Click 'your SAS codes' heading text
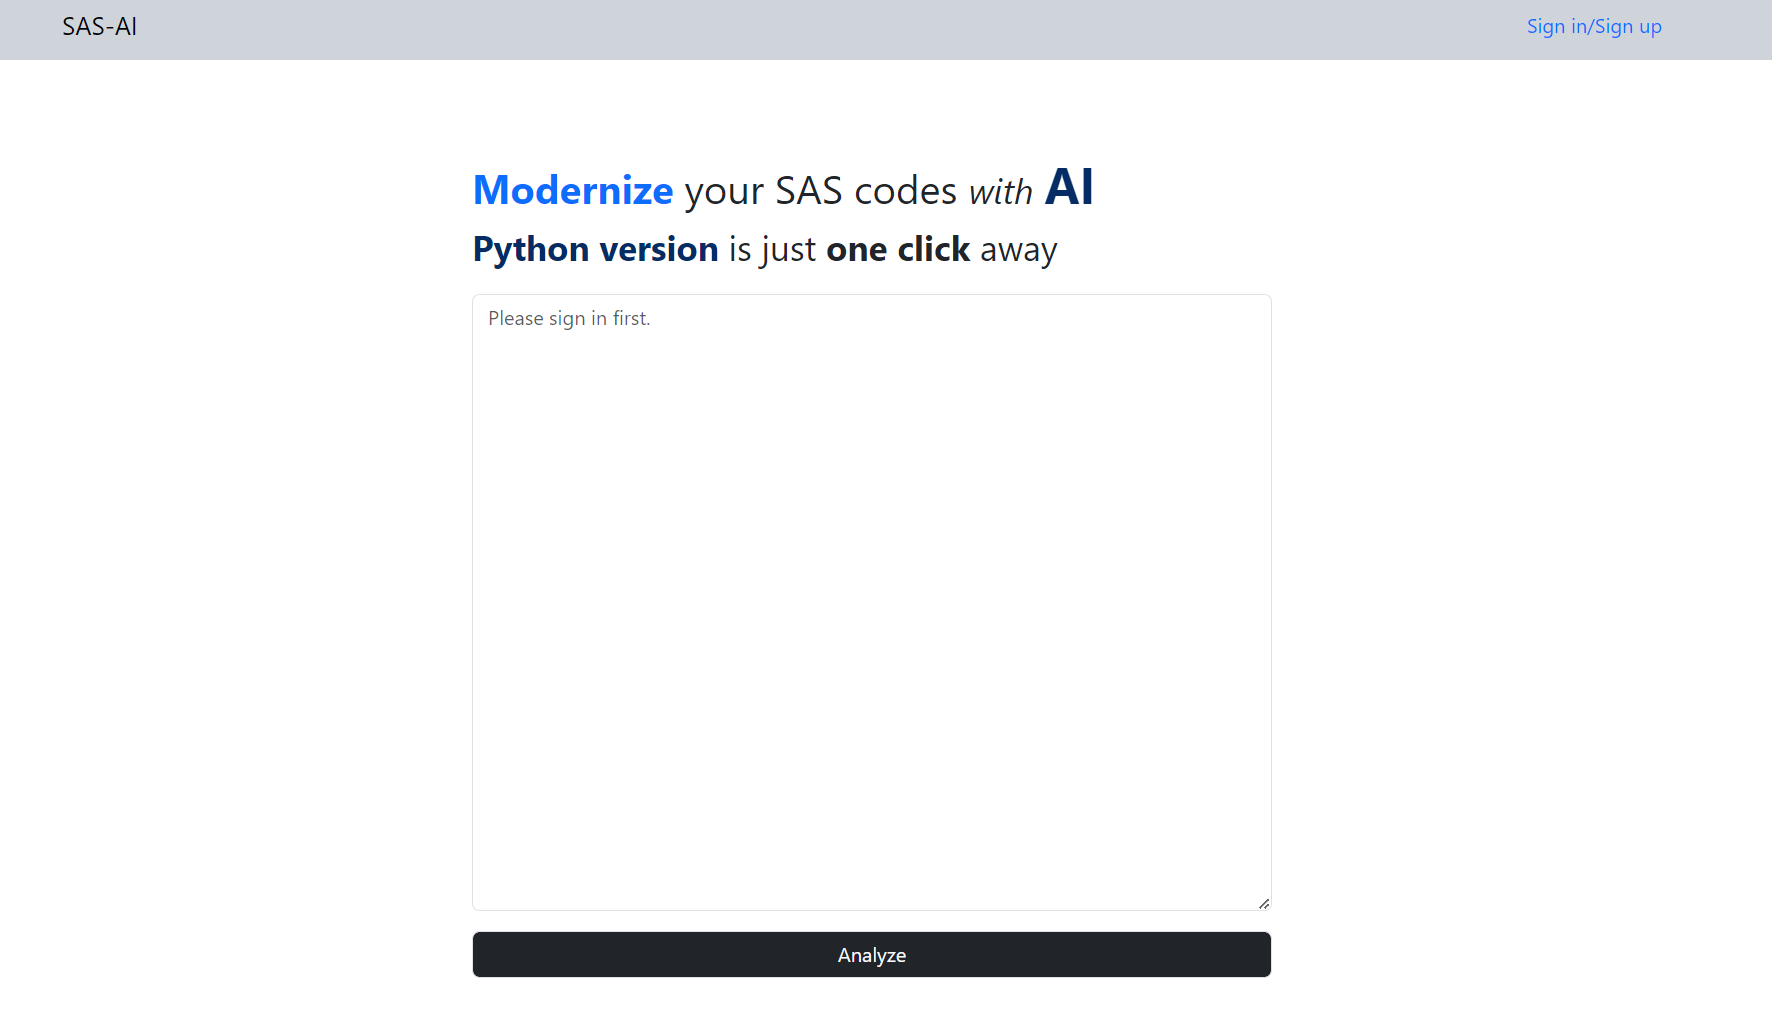1772x1026 pixels. 821,191
